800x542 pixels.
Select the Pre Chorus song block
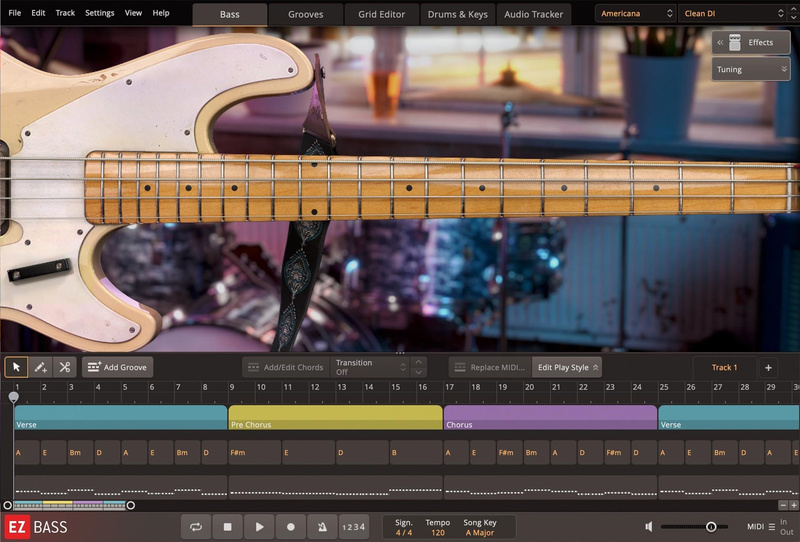335,417
